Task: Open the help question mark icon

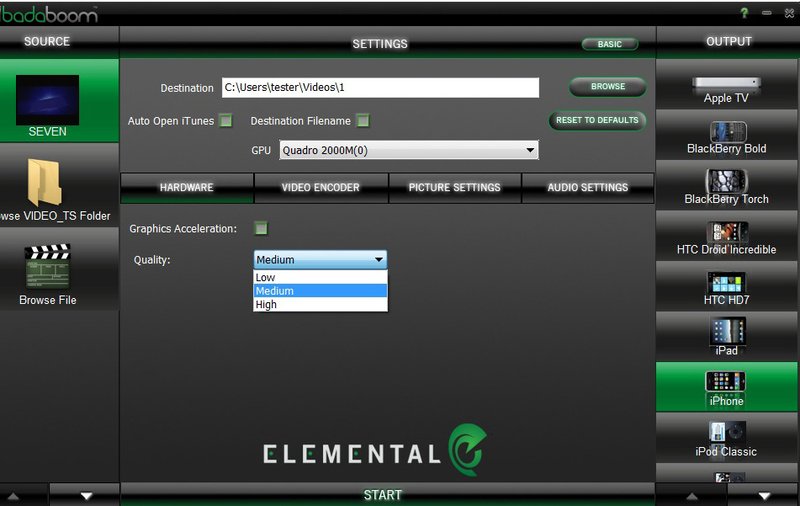Action: point(744,13)
